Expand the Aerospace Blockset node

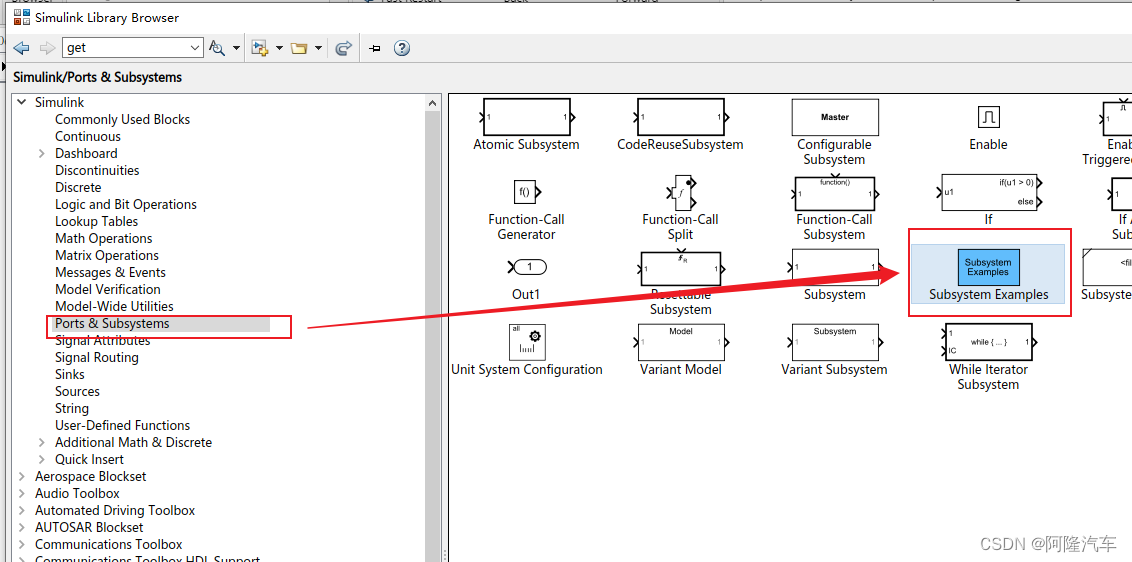click(x=22, y=477)
